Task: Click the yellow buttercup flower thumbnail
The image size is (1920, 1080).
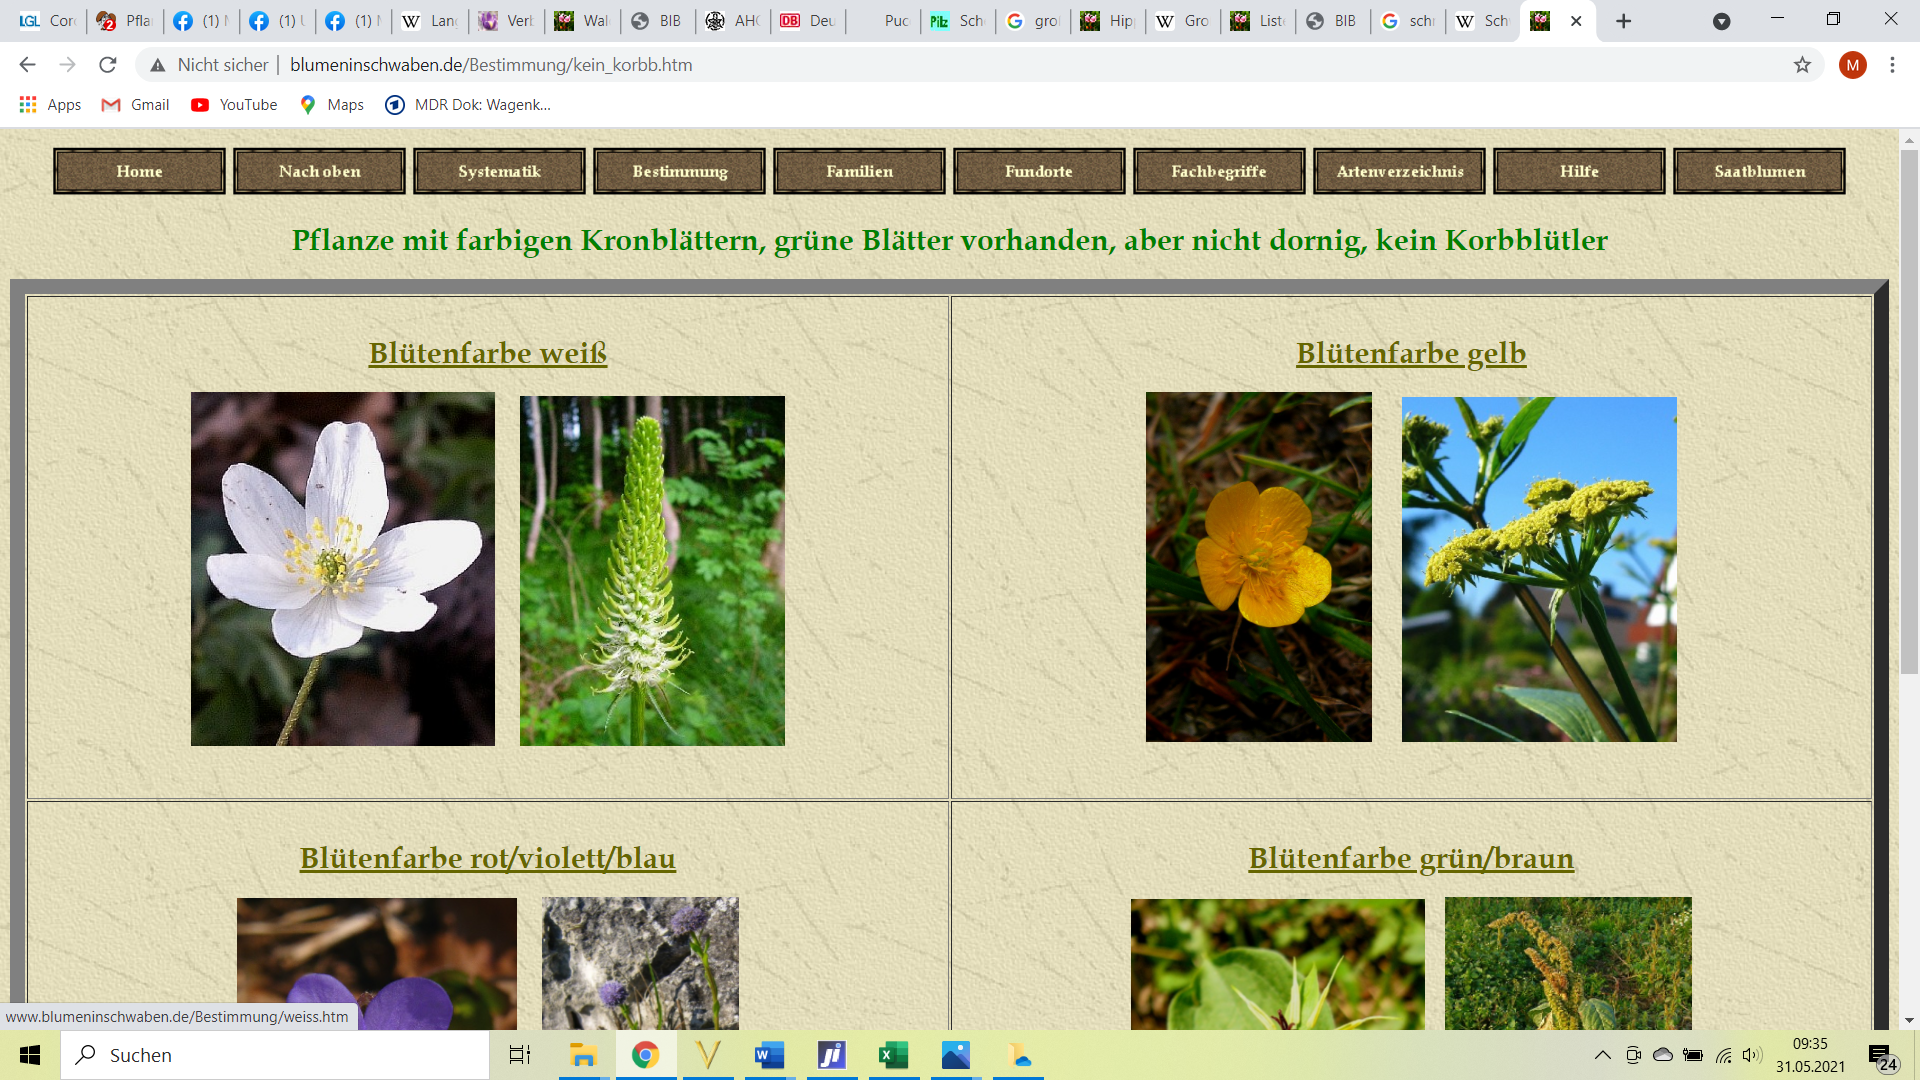Action: click(x=1258, y=567)
